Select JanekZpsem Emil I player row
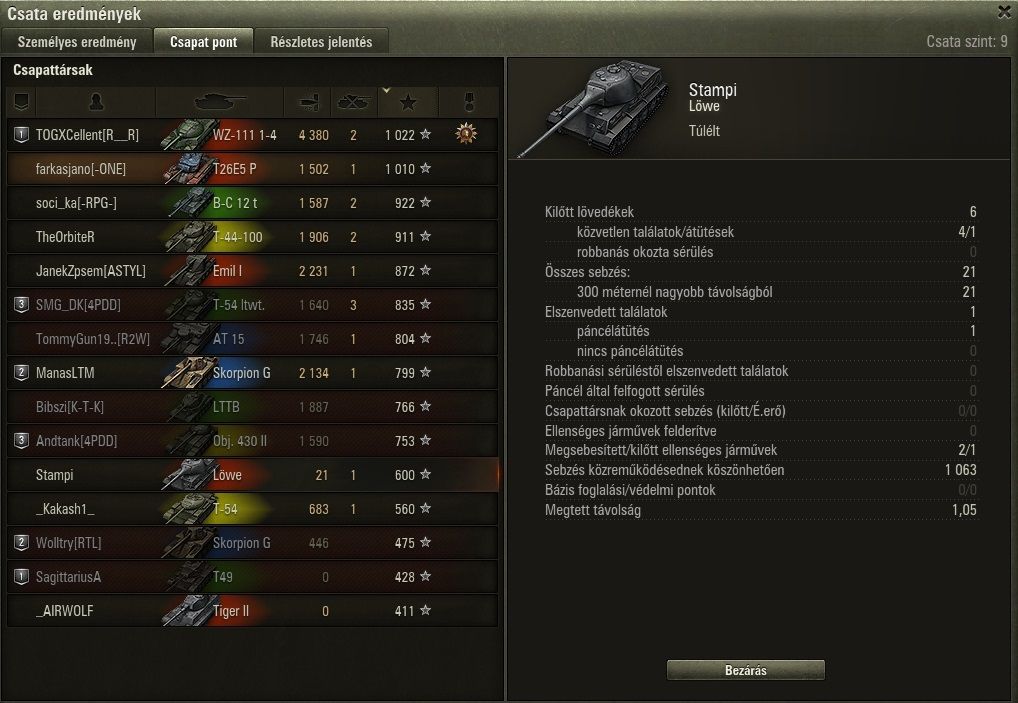 [x=253, y=271]
